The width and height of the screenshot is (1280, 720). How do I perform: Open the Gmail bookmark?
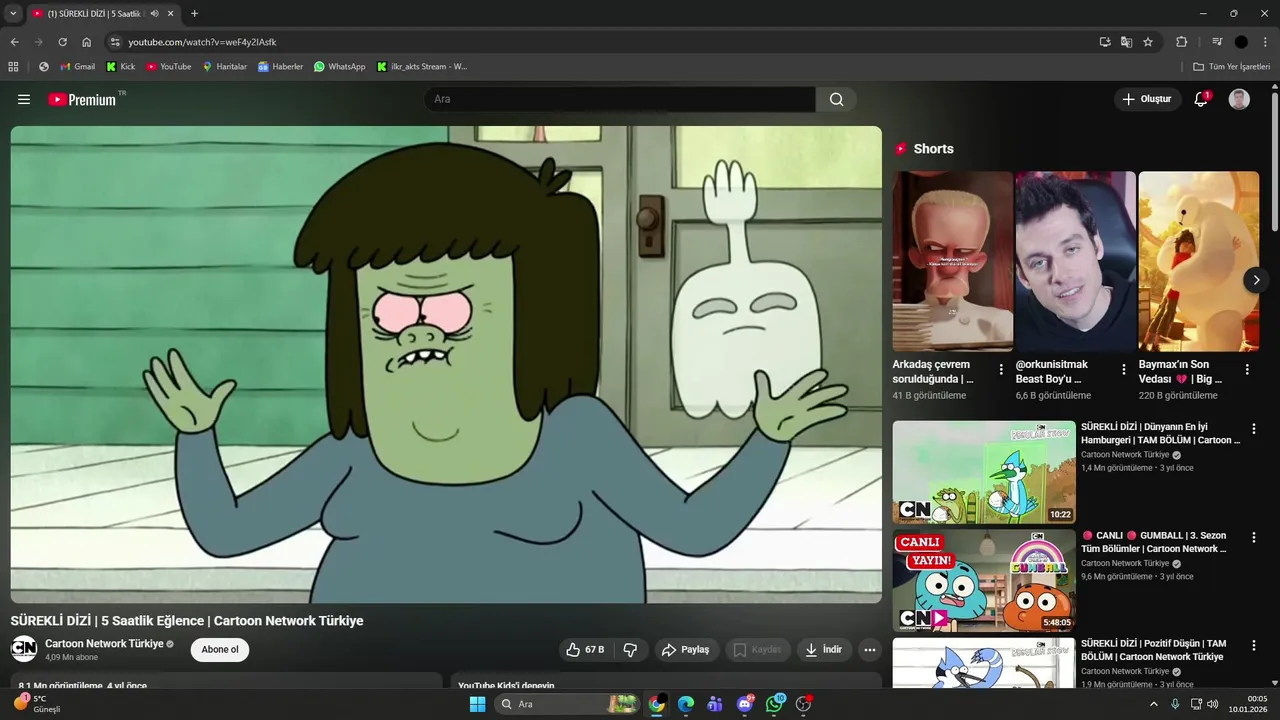77,67
